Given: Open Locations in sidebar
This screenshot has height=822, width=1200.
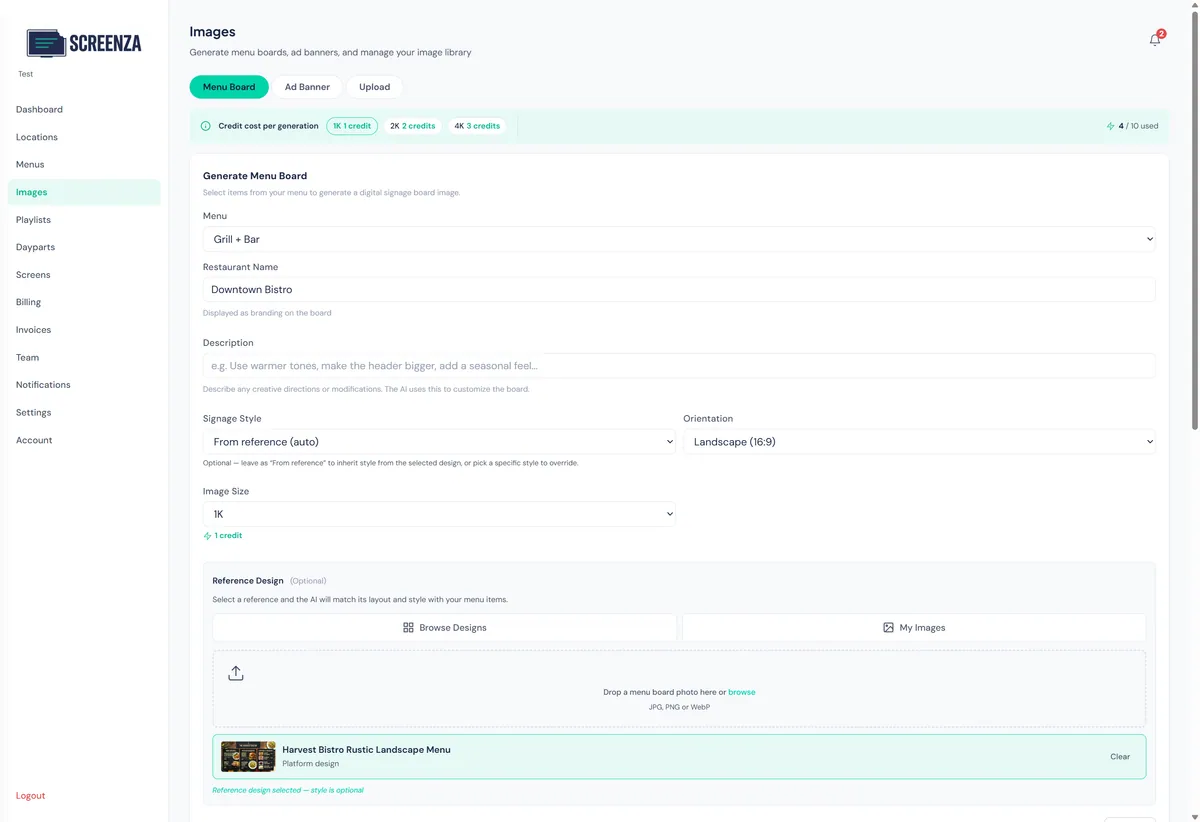Looking at the screenshot, I should coord(84,137).
